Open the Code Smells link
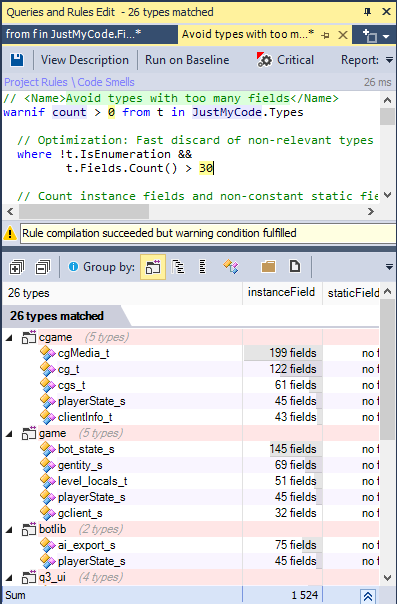The image size is (397, 604). (106, 82)
